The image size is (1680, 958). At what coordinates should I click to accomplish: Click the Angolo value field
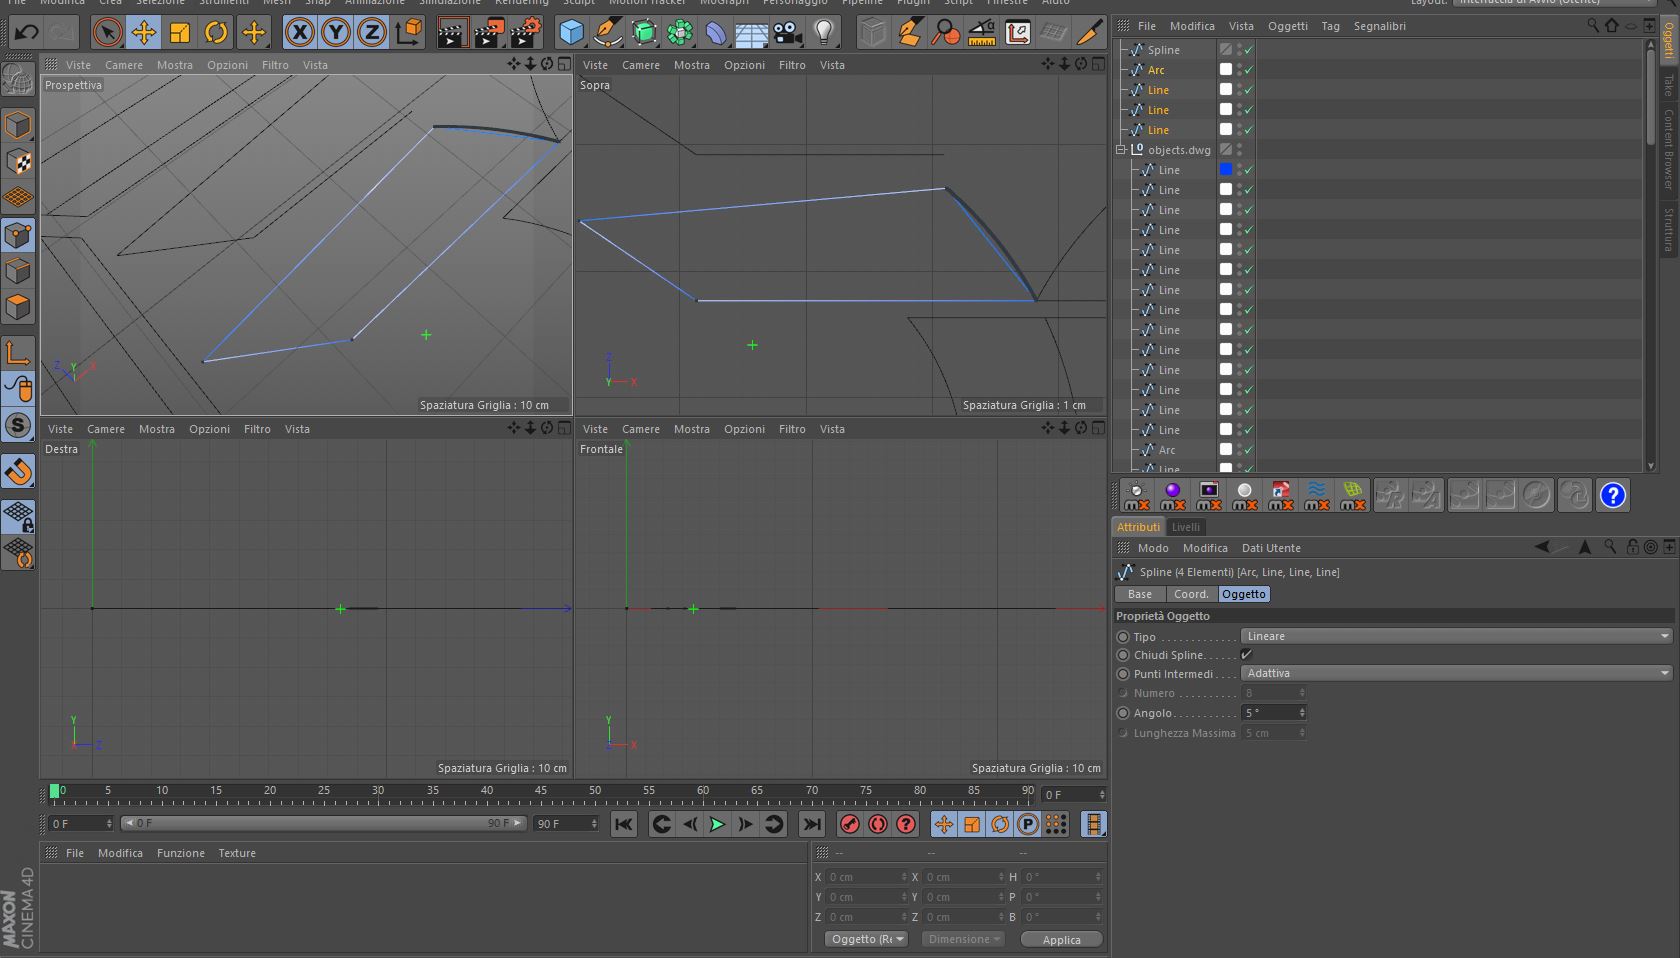click(x=1270, y=713)
